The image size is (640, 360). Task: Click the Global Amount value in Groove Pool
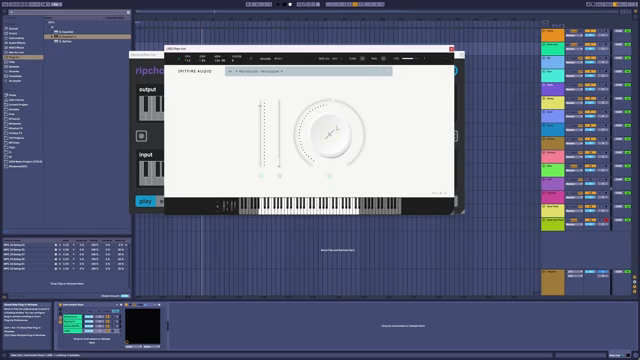[125, 296]
